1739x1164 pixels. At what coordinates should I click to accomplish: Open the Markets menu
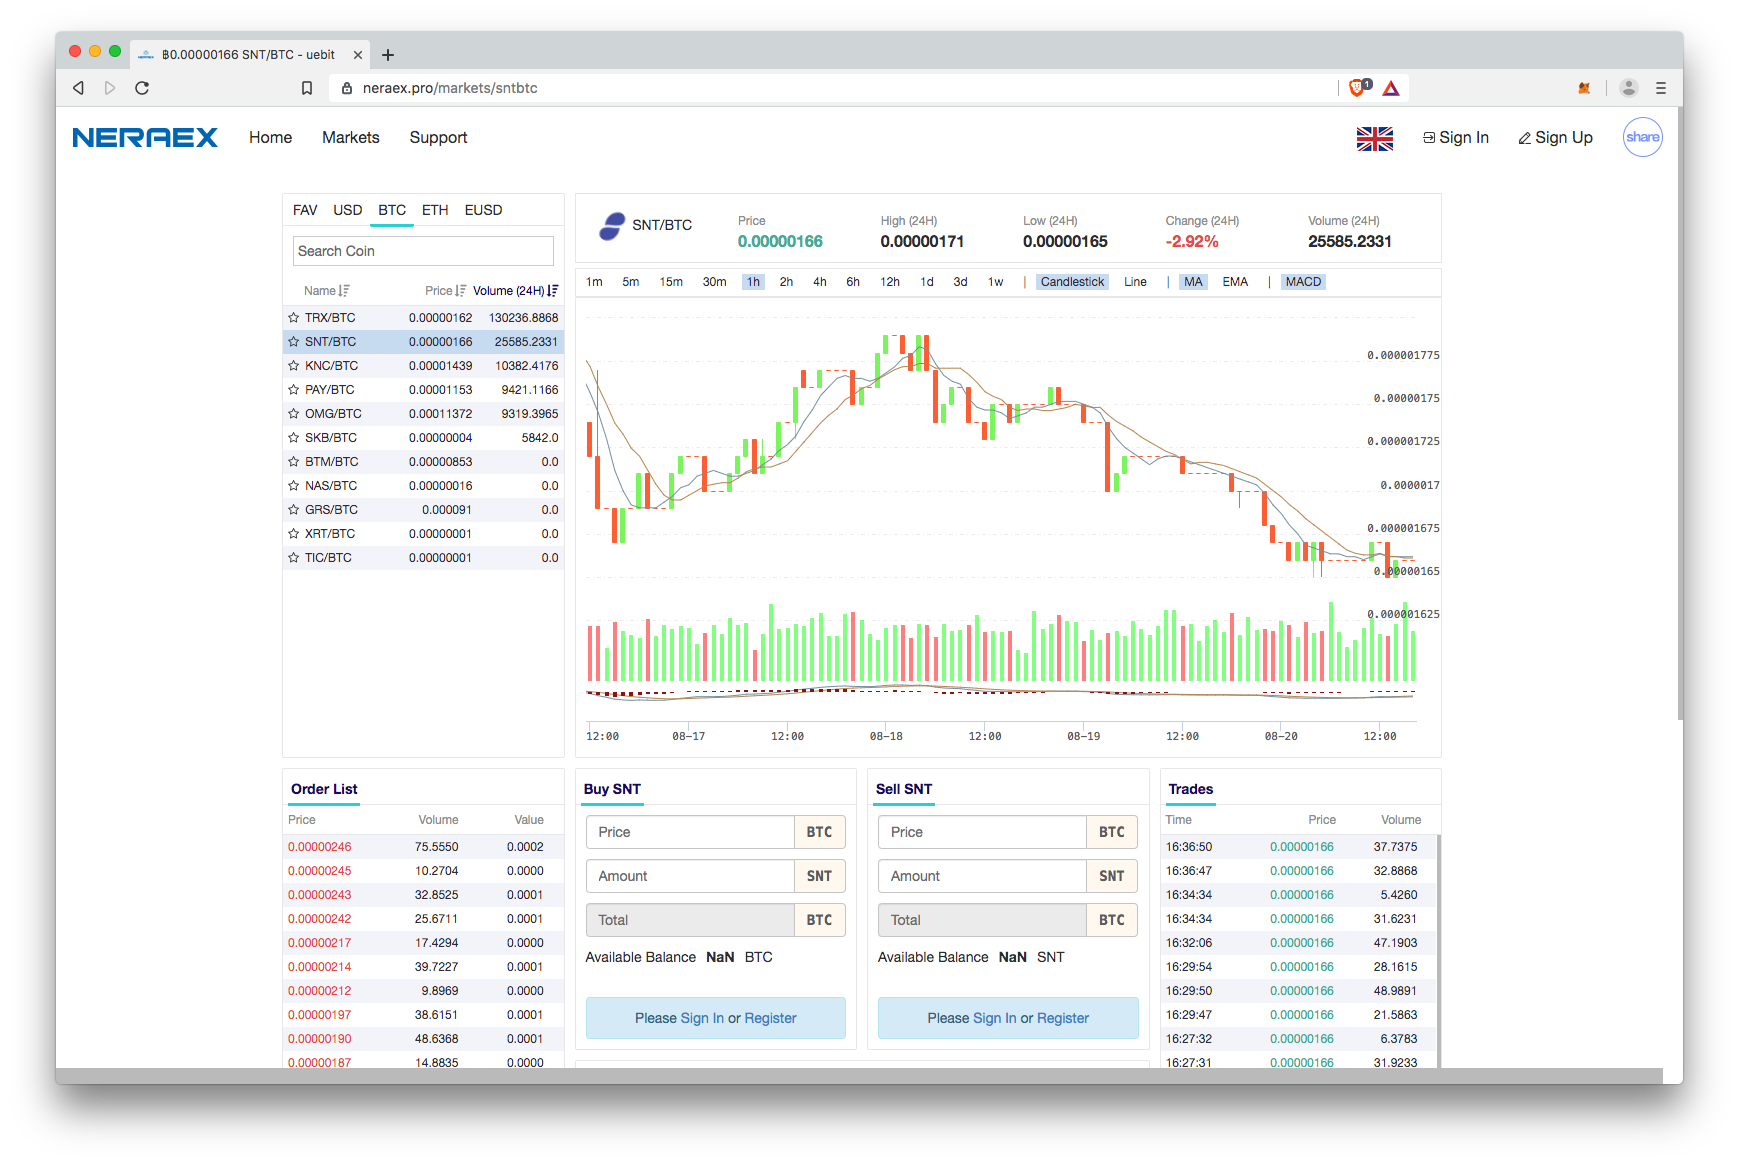pyautogui.click(x=351, y=138)
